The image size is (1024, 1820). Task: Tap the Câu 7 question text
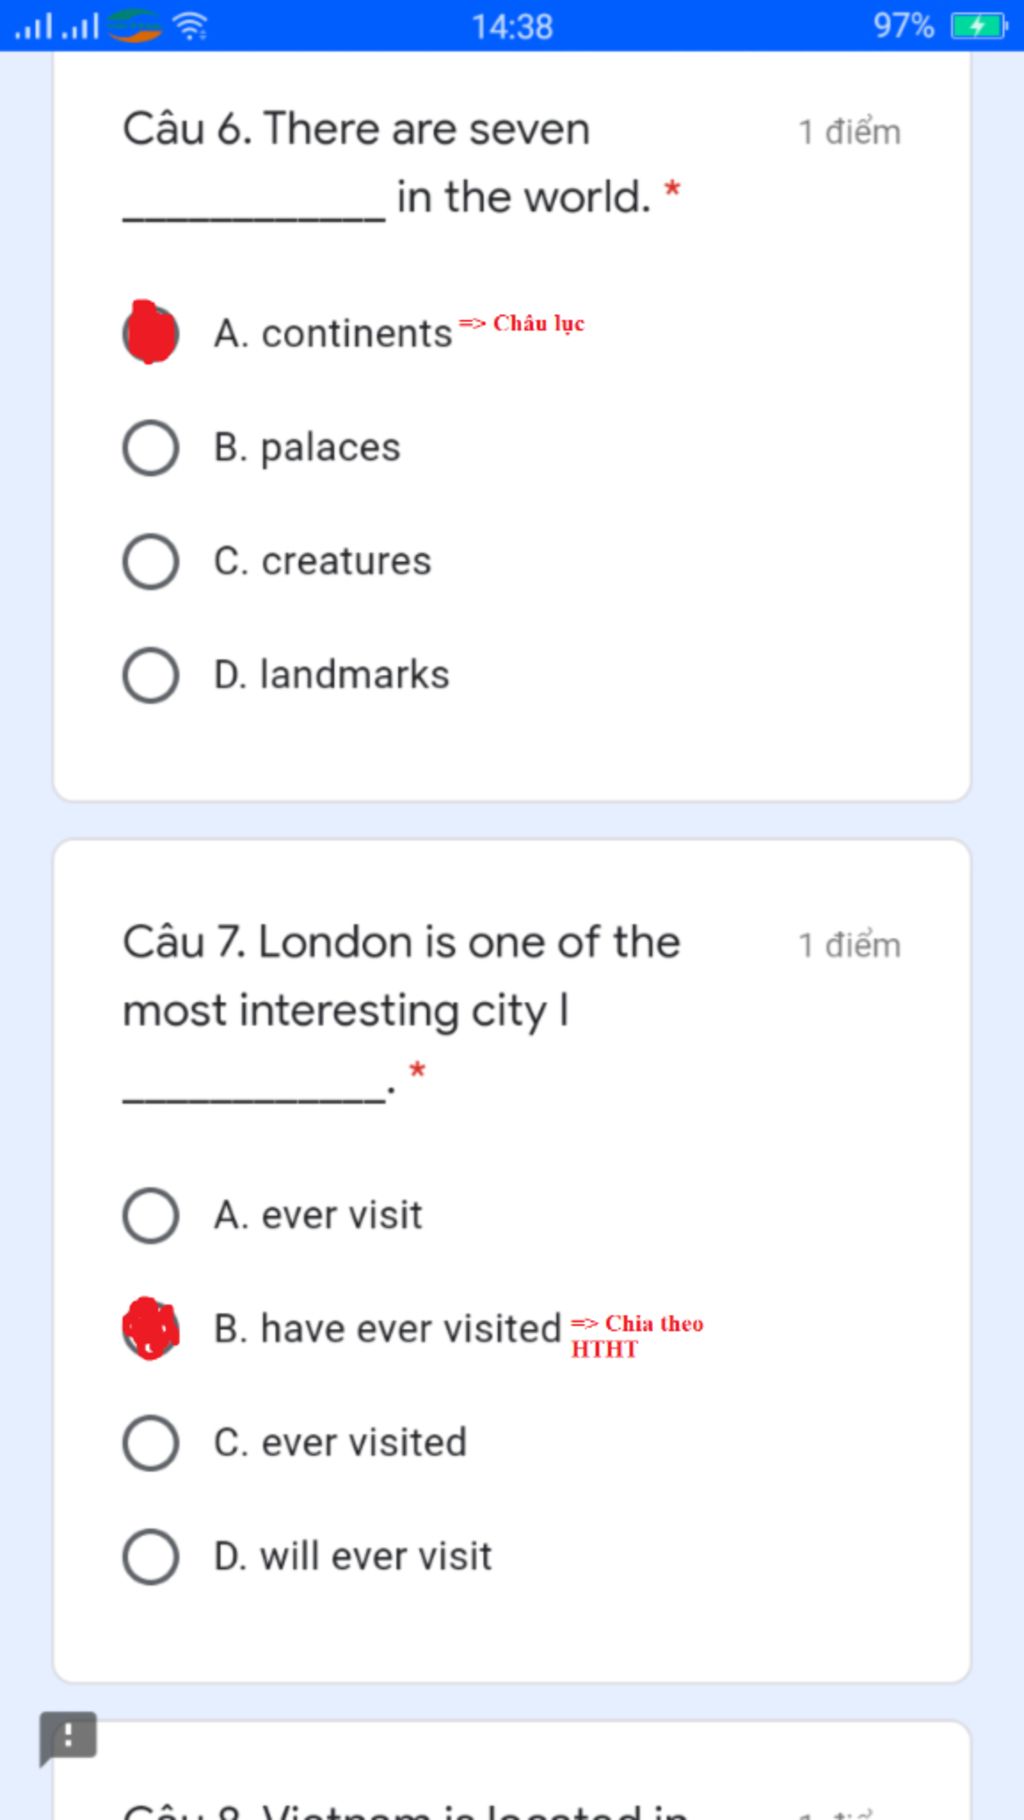(400, 976)
